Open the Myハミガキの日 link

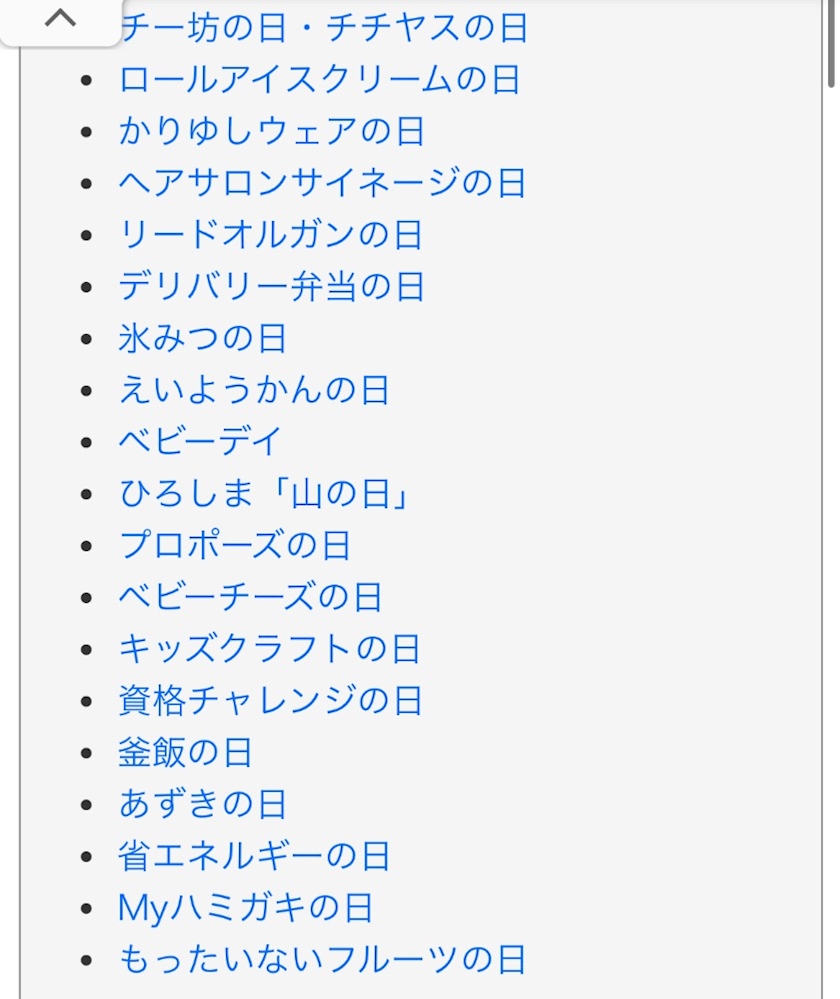point(245,908)
